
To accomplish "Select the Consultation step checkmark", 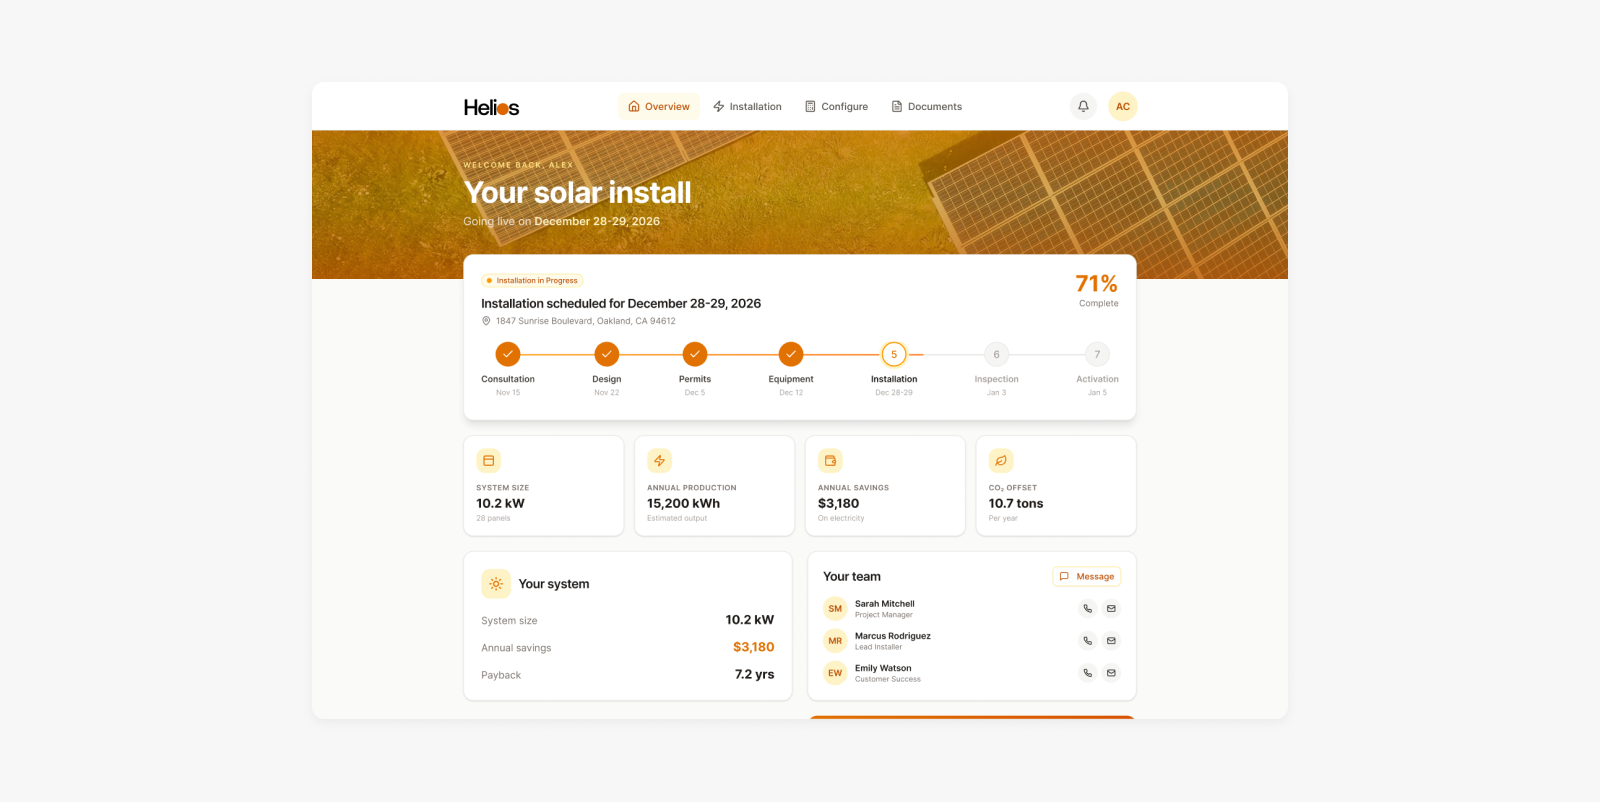I will pos(508,354).
